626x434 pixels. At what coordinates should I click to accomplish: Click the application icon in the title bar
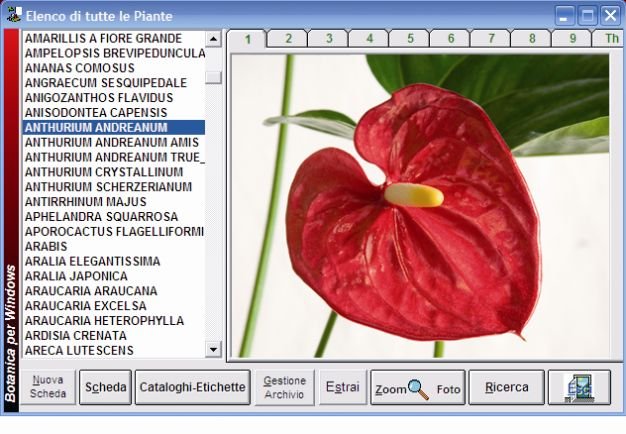[14, 14]
